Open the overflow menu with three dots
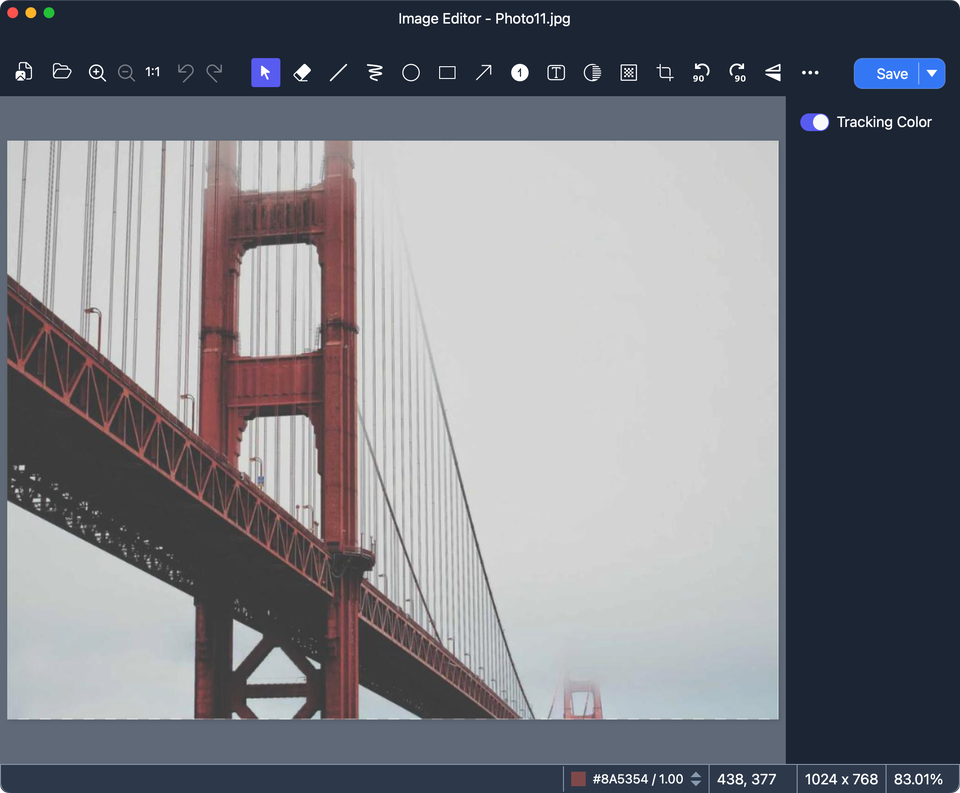This screenshot has width=960, height=793. click(810, 72)
